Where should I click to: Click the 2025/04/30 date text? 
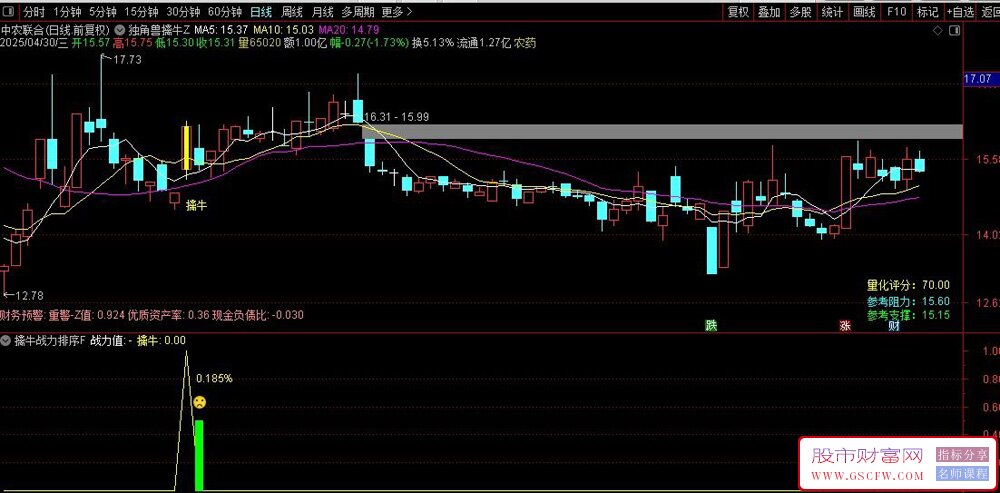click(34, 43)
